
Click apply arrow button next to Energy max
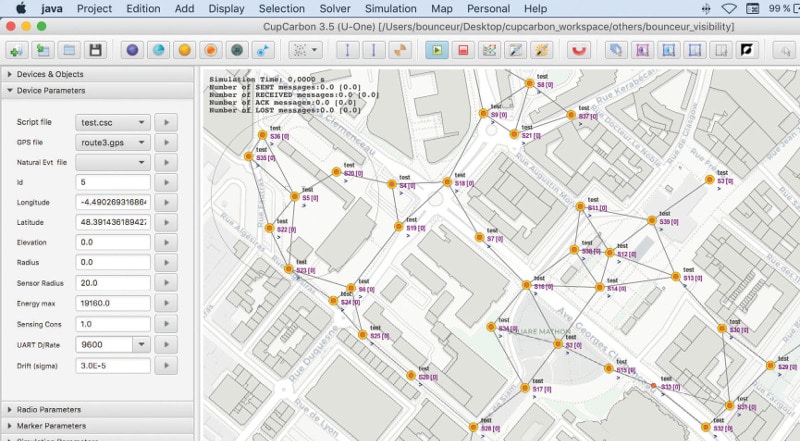tap(167, 303)
